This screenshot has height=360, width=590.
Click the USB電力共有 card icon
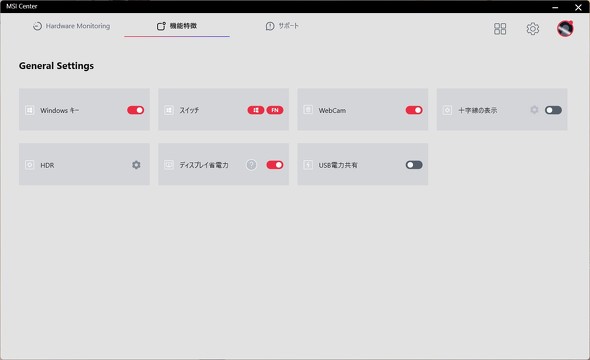click(308, 165)
